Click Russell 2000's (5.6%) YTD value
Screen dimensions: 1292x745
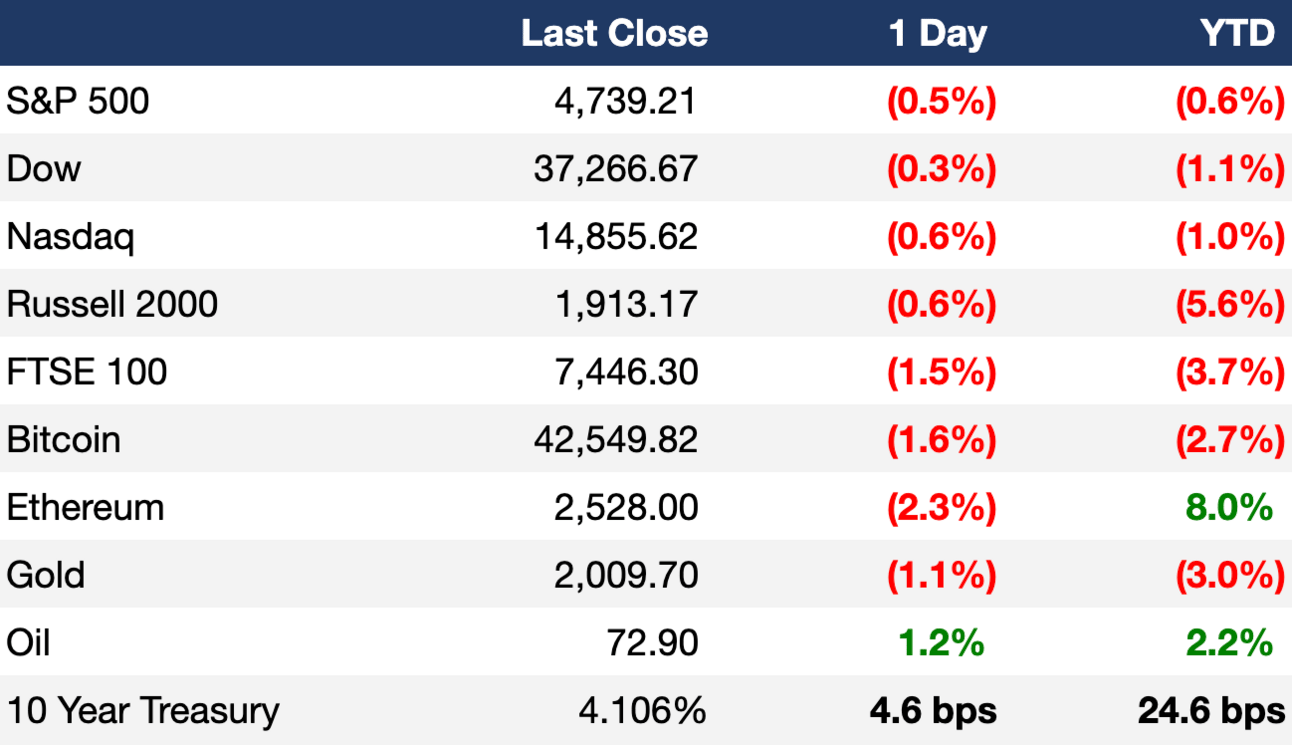point(1230,304)
